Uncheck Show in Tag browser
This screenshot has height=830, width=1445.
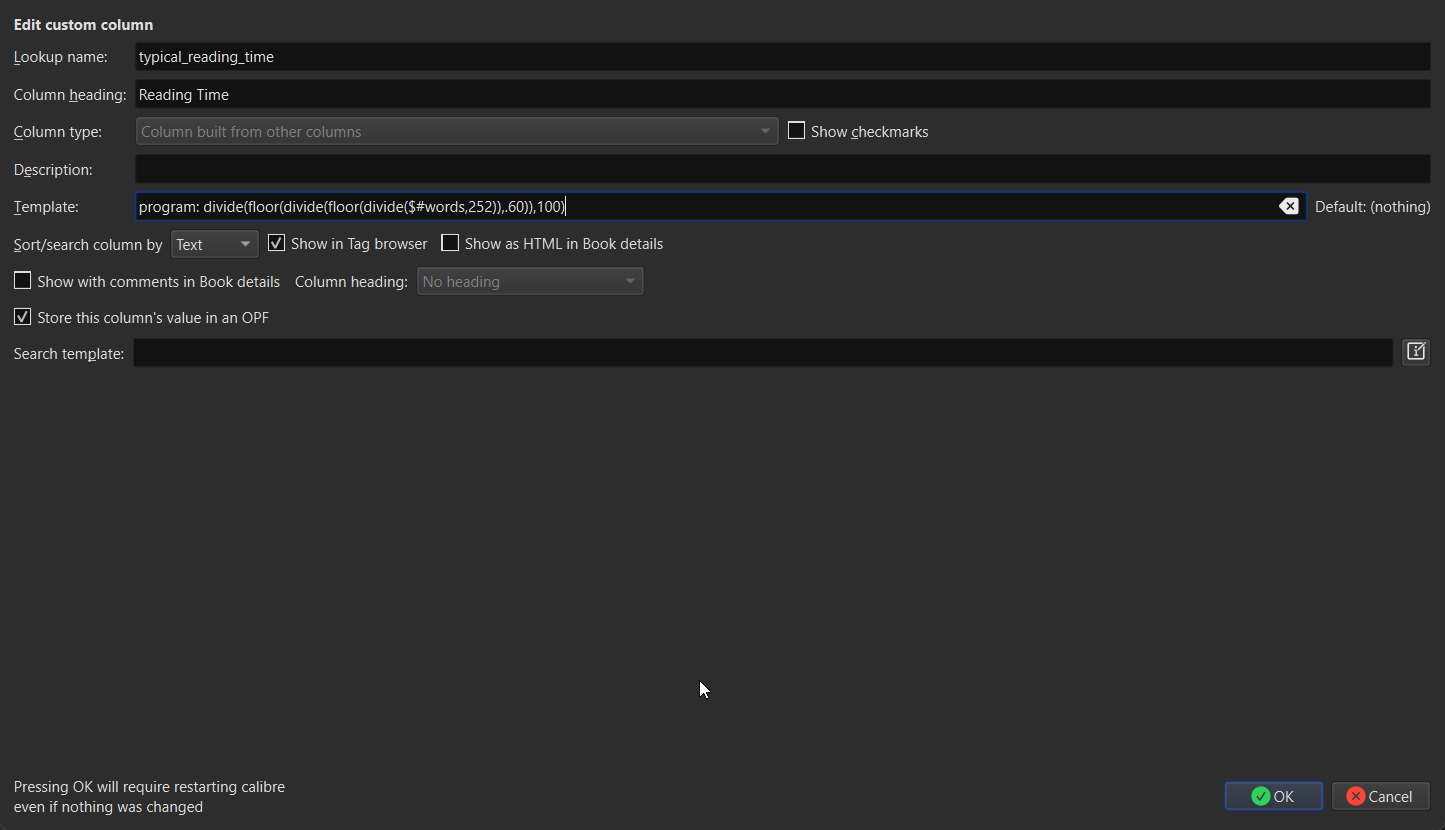click(277, 244)
